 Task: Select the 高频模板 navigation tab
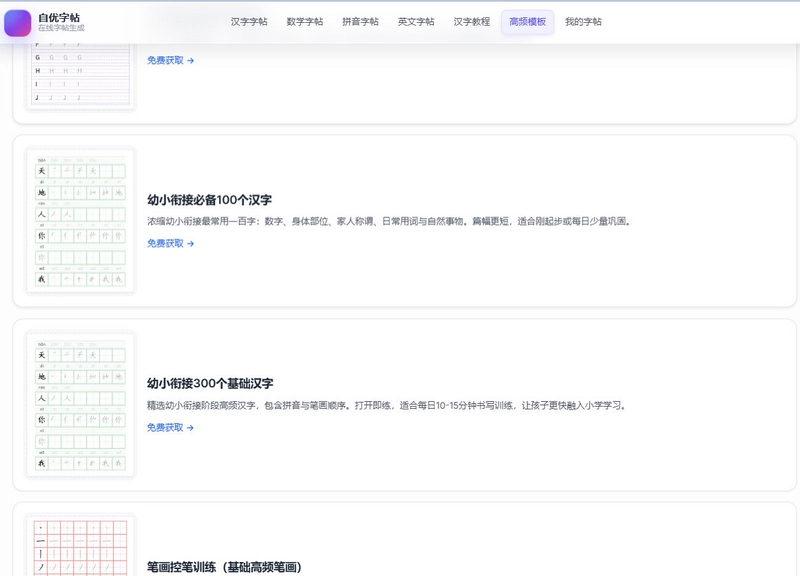tap(528, 22)
